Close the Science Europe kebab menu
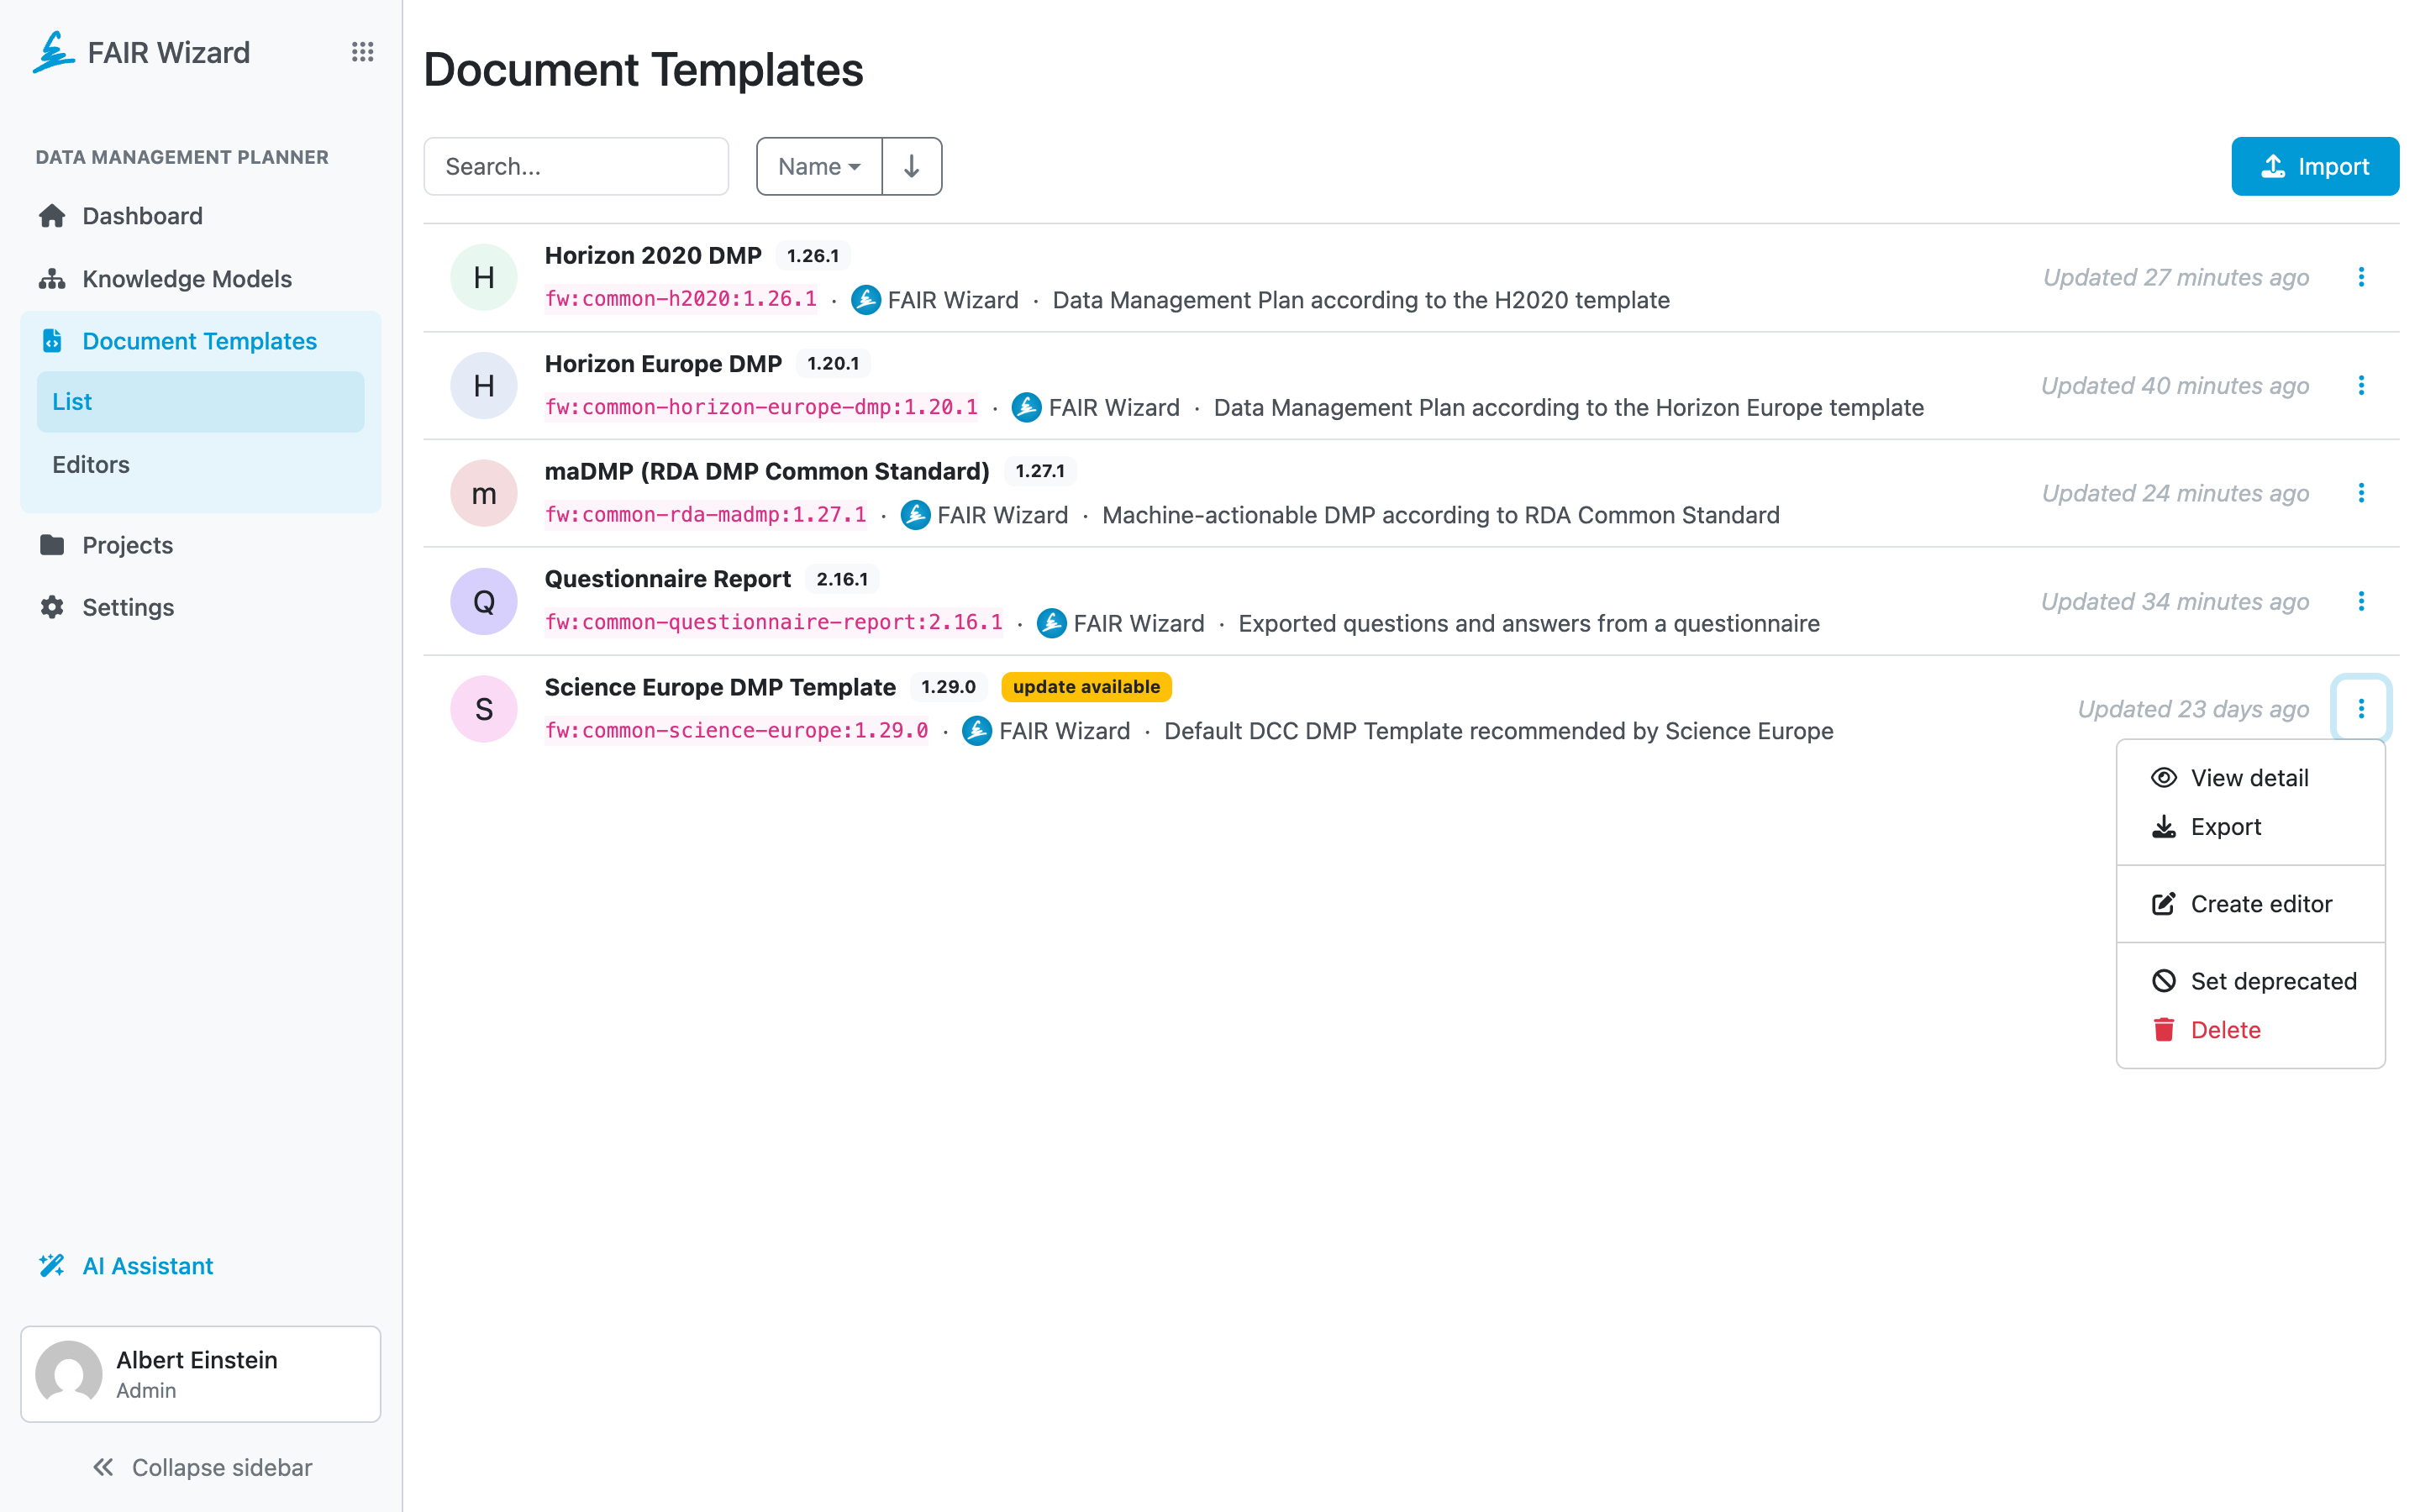The image size is (2420, 1512). pos(2360,709)
